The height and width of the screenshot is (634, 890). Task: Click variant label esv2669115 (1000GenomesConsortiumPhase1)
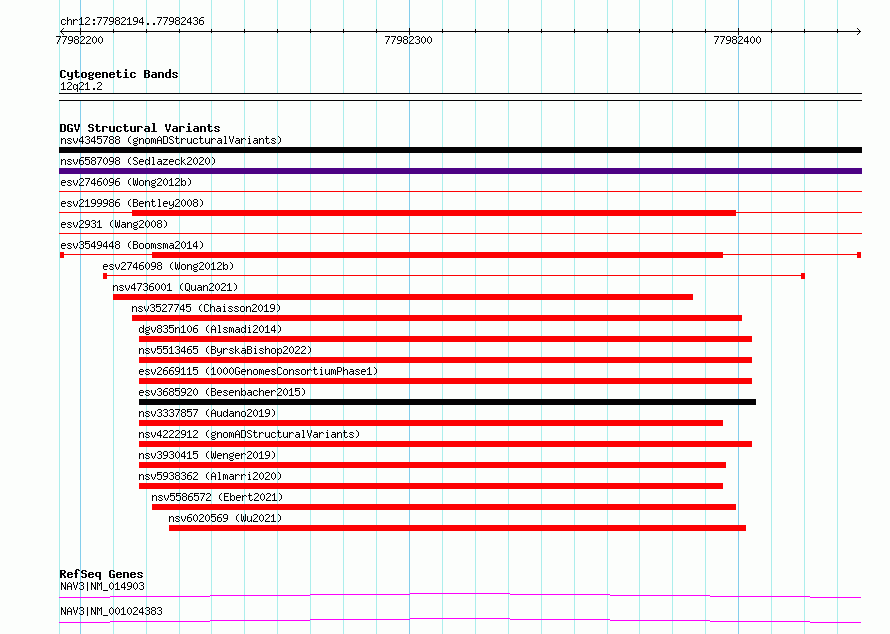258,371
